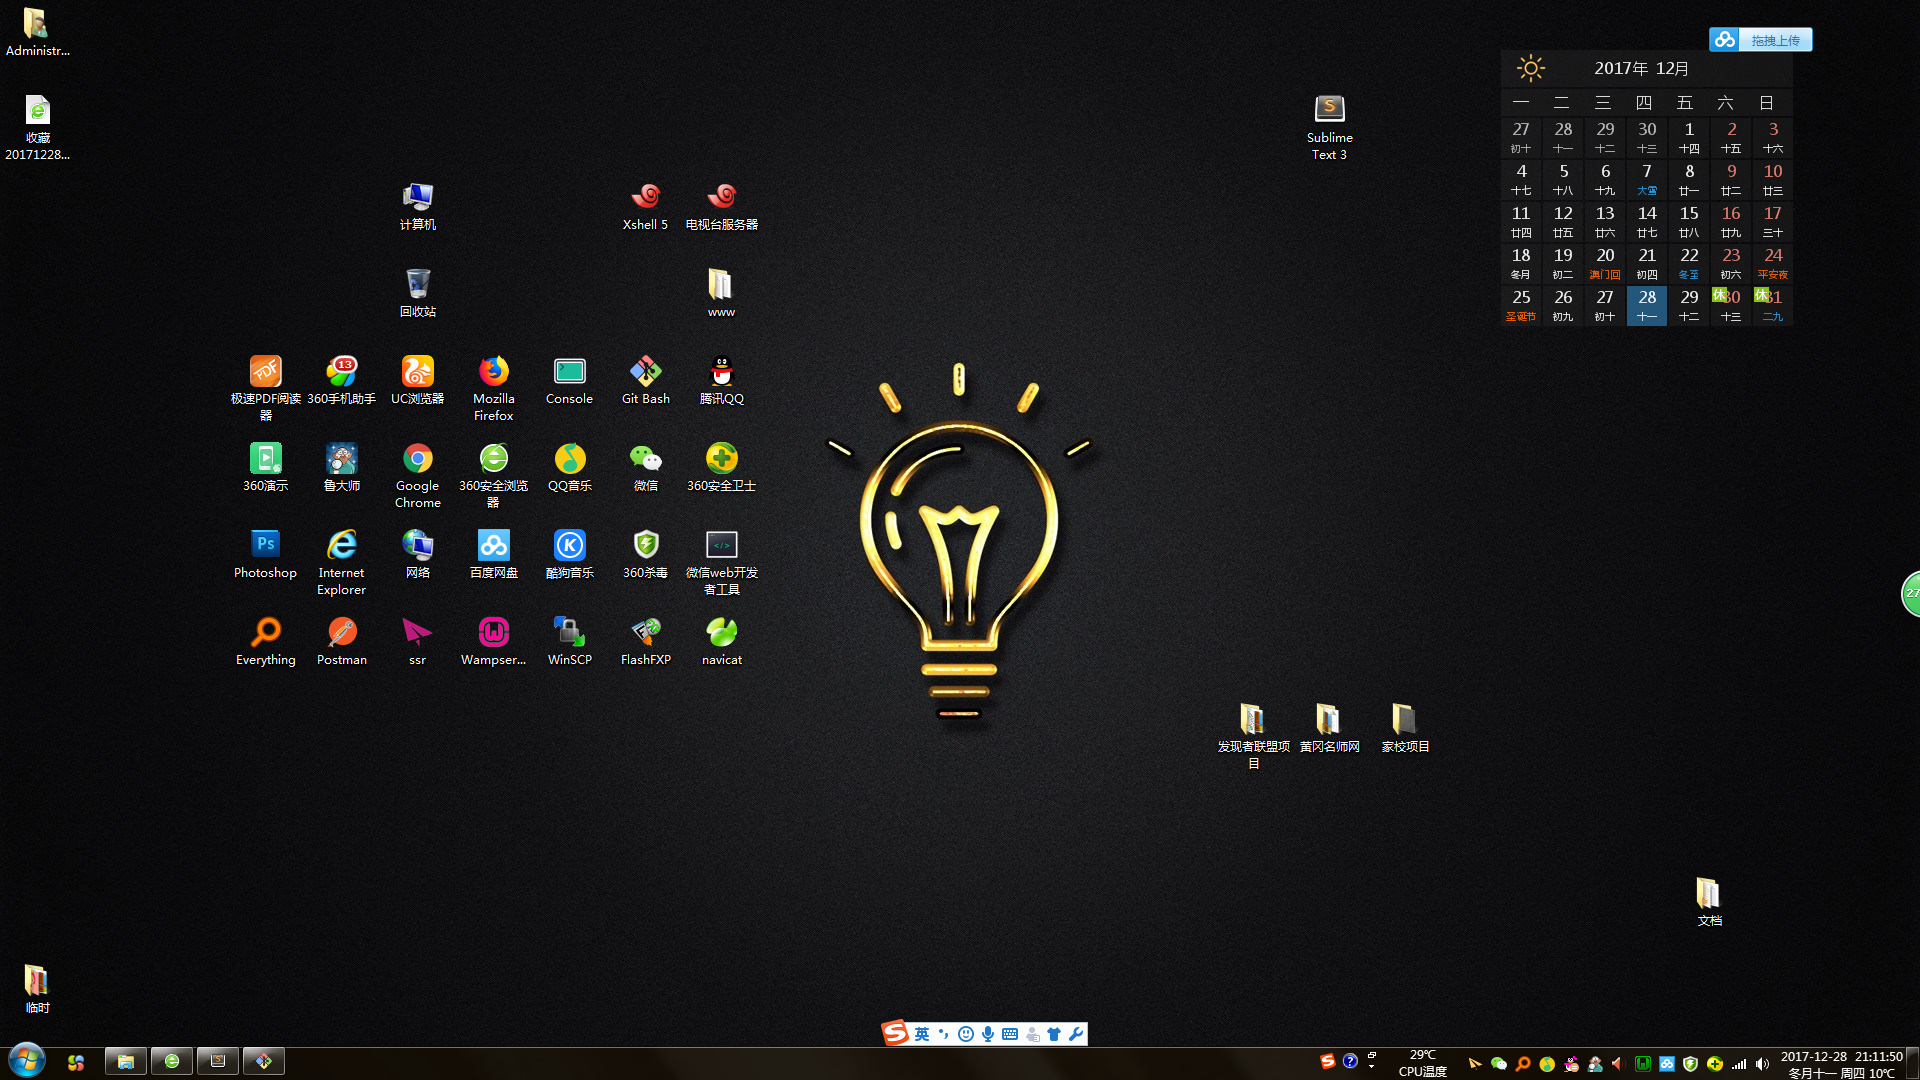The width and height of the screenshot is (1920, 1080).
Task: Click the 2017年 12月 calendar header
Action: [x=1641, y=68]
